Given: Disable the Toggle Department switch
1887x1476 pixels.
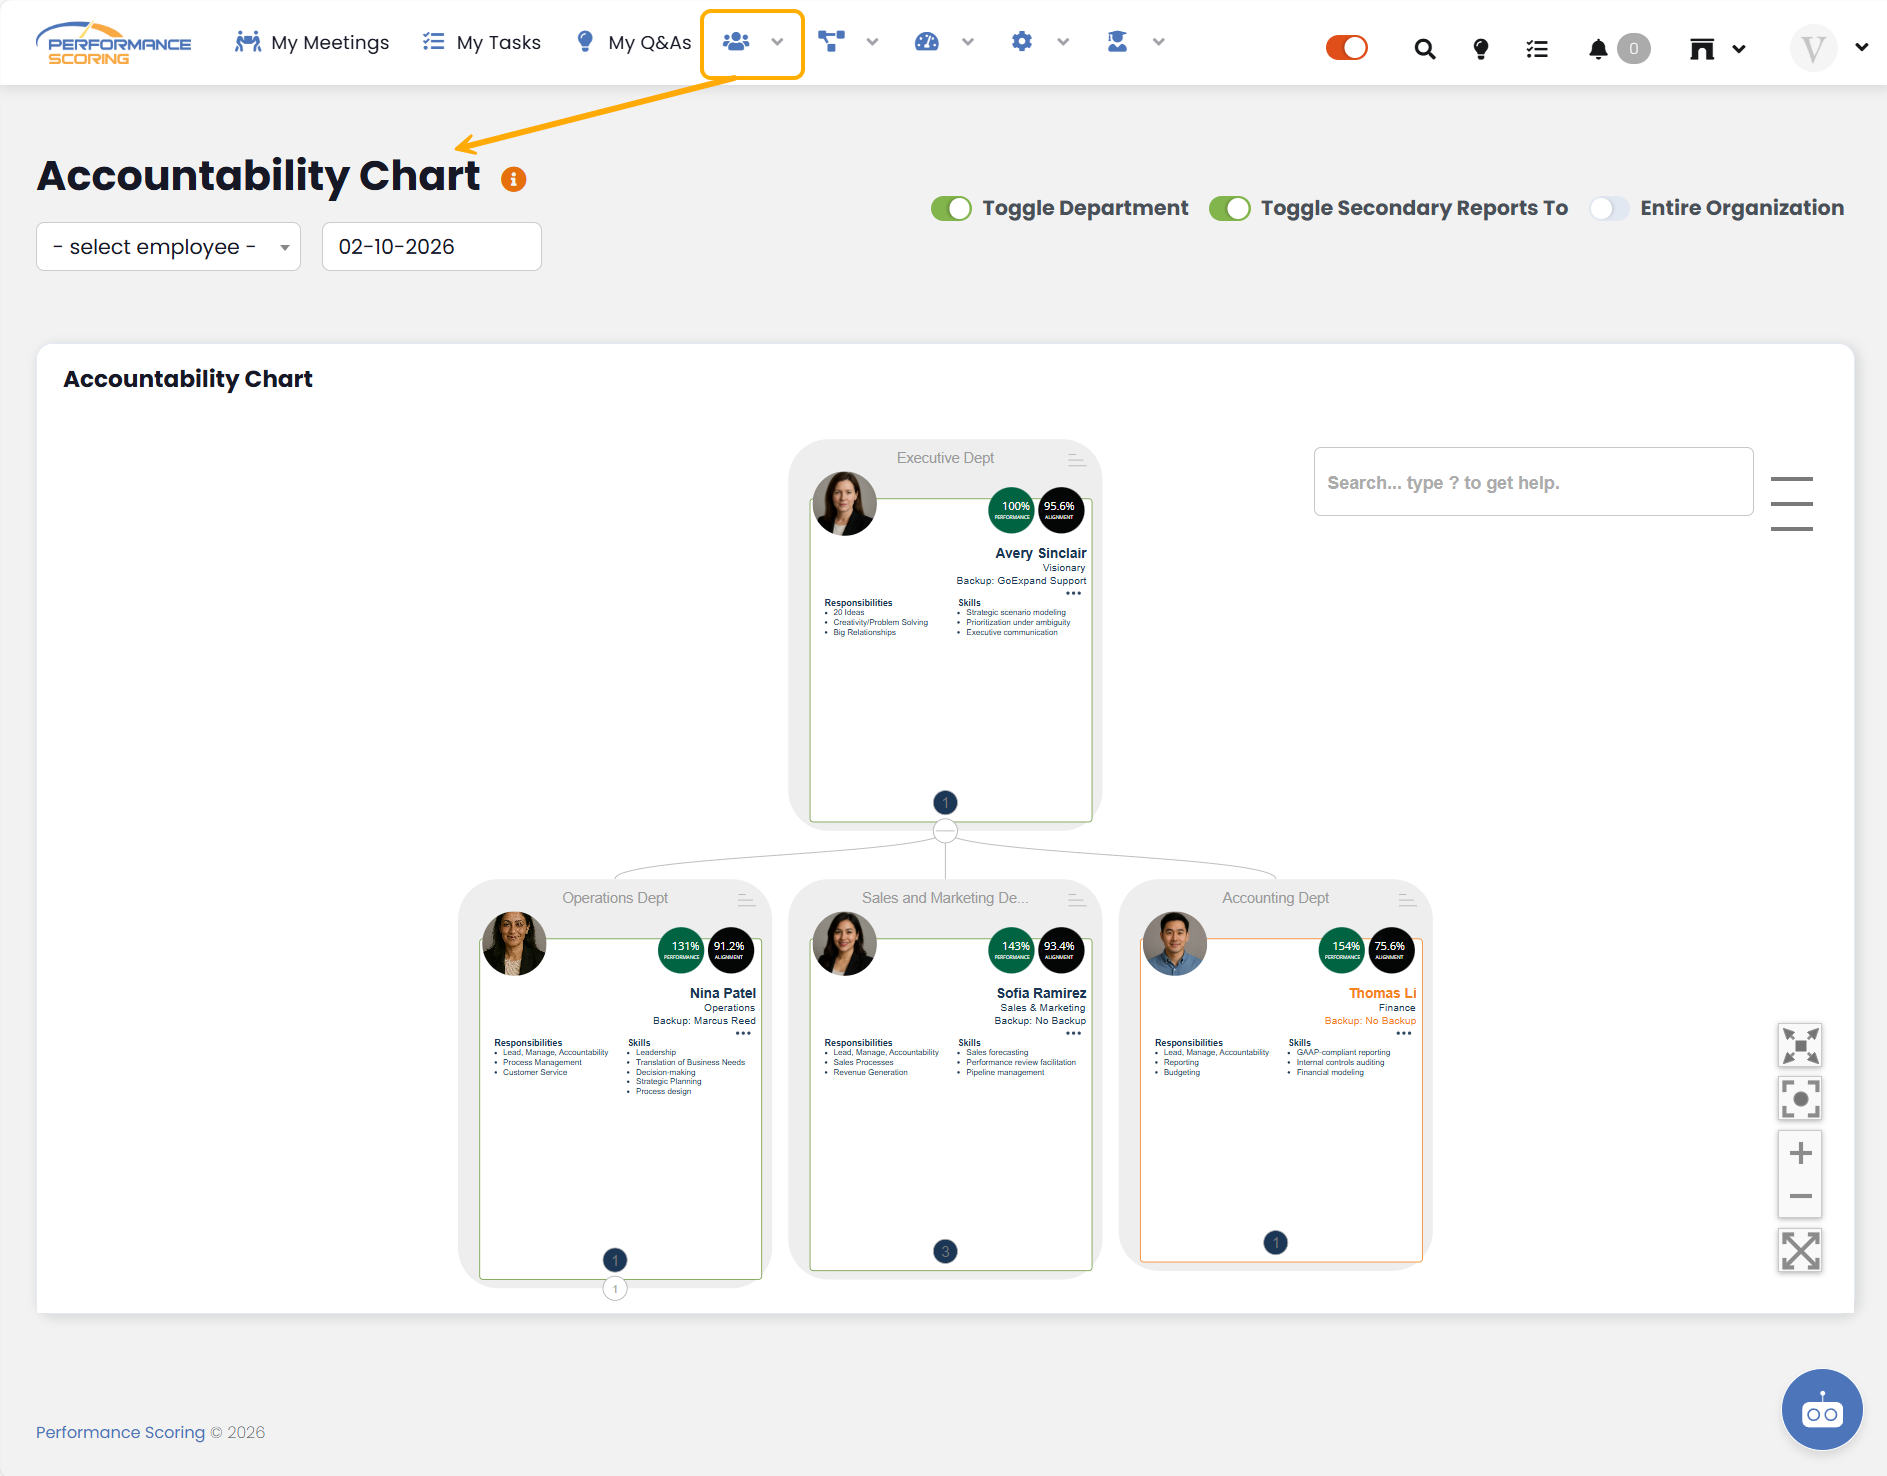Looking at the screenshot, I should pos(951,208).
